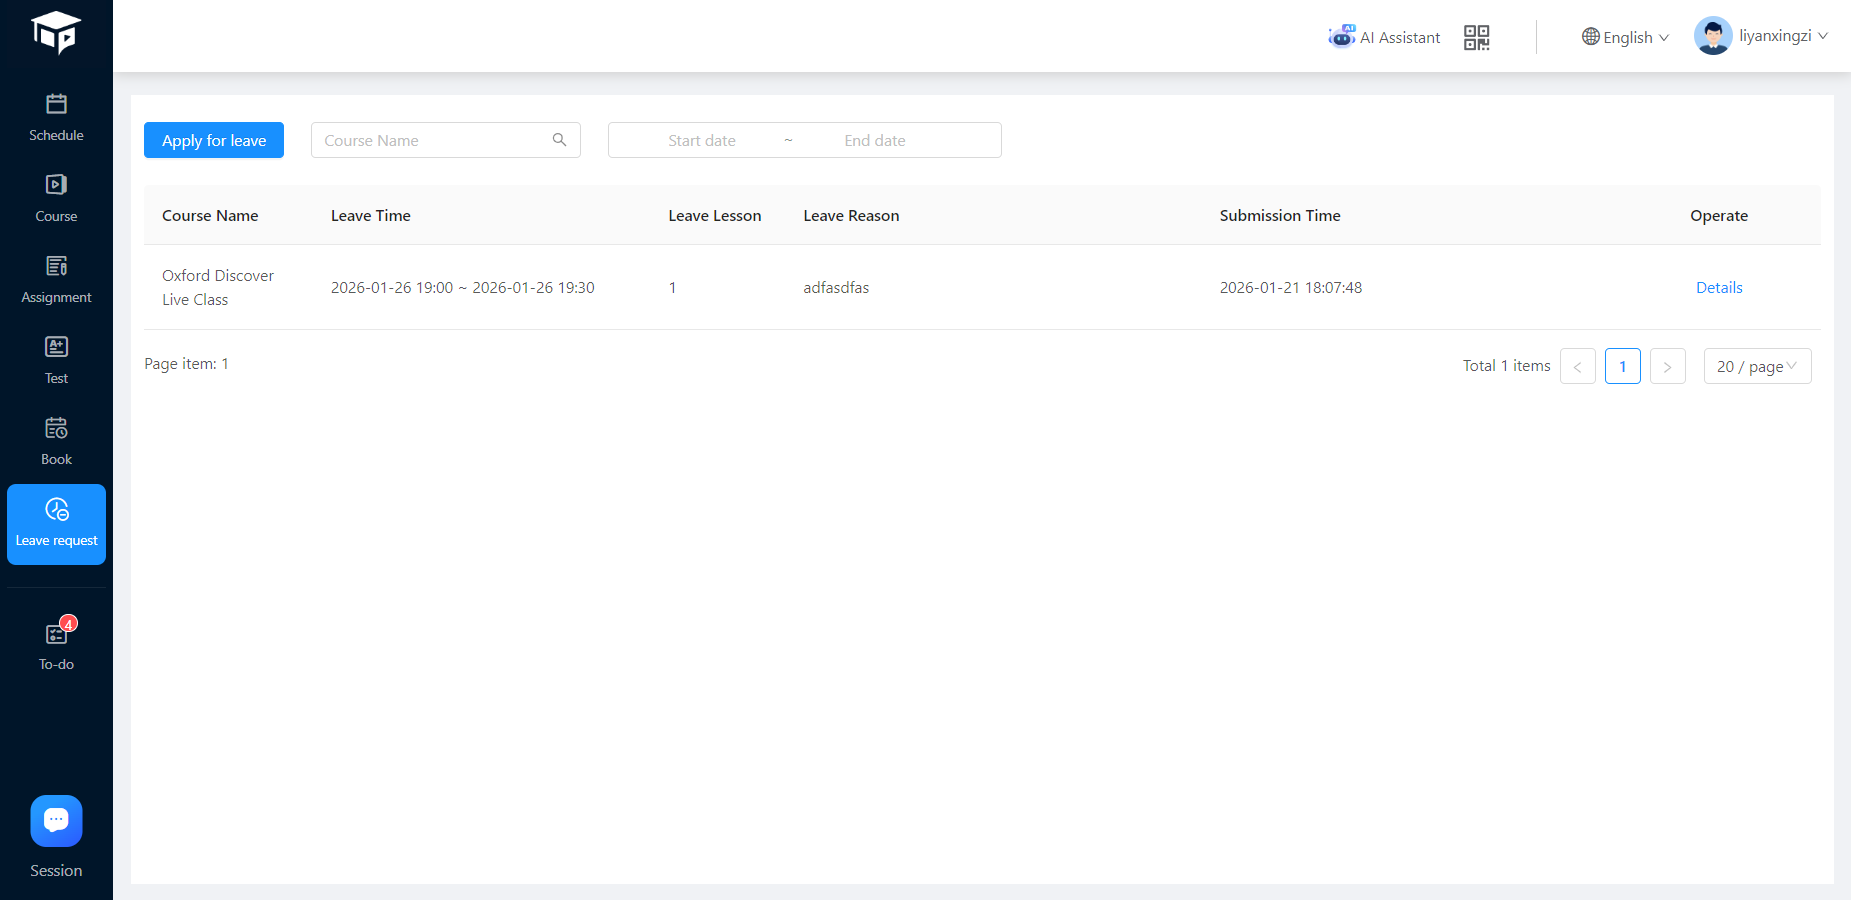Click the Apply for leave button
Viewport: 1851px width, 900px height.
(214, 140)
